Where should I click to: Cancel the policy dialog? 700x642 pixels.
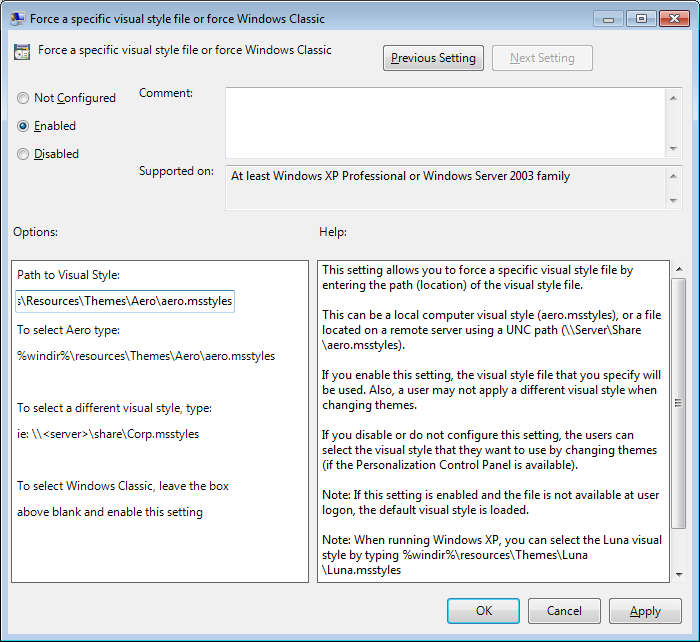(x=564, y=610)
